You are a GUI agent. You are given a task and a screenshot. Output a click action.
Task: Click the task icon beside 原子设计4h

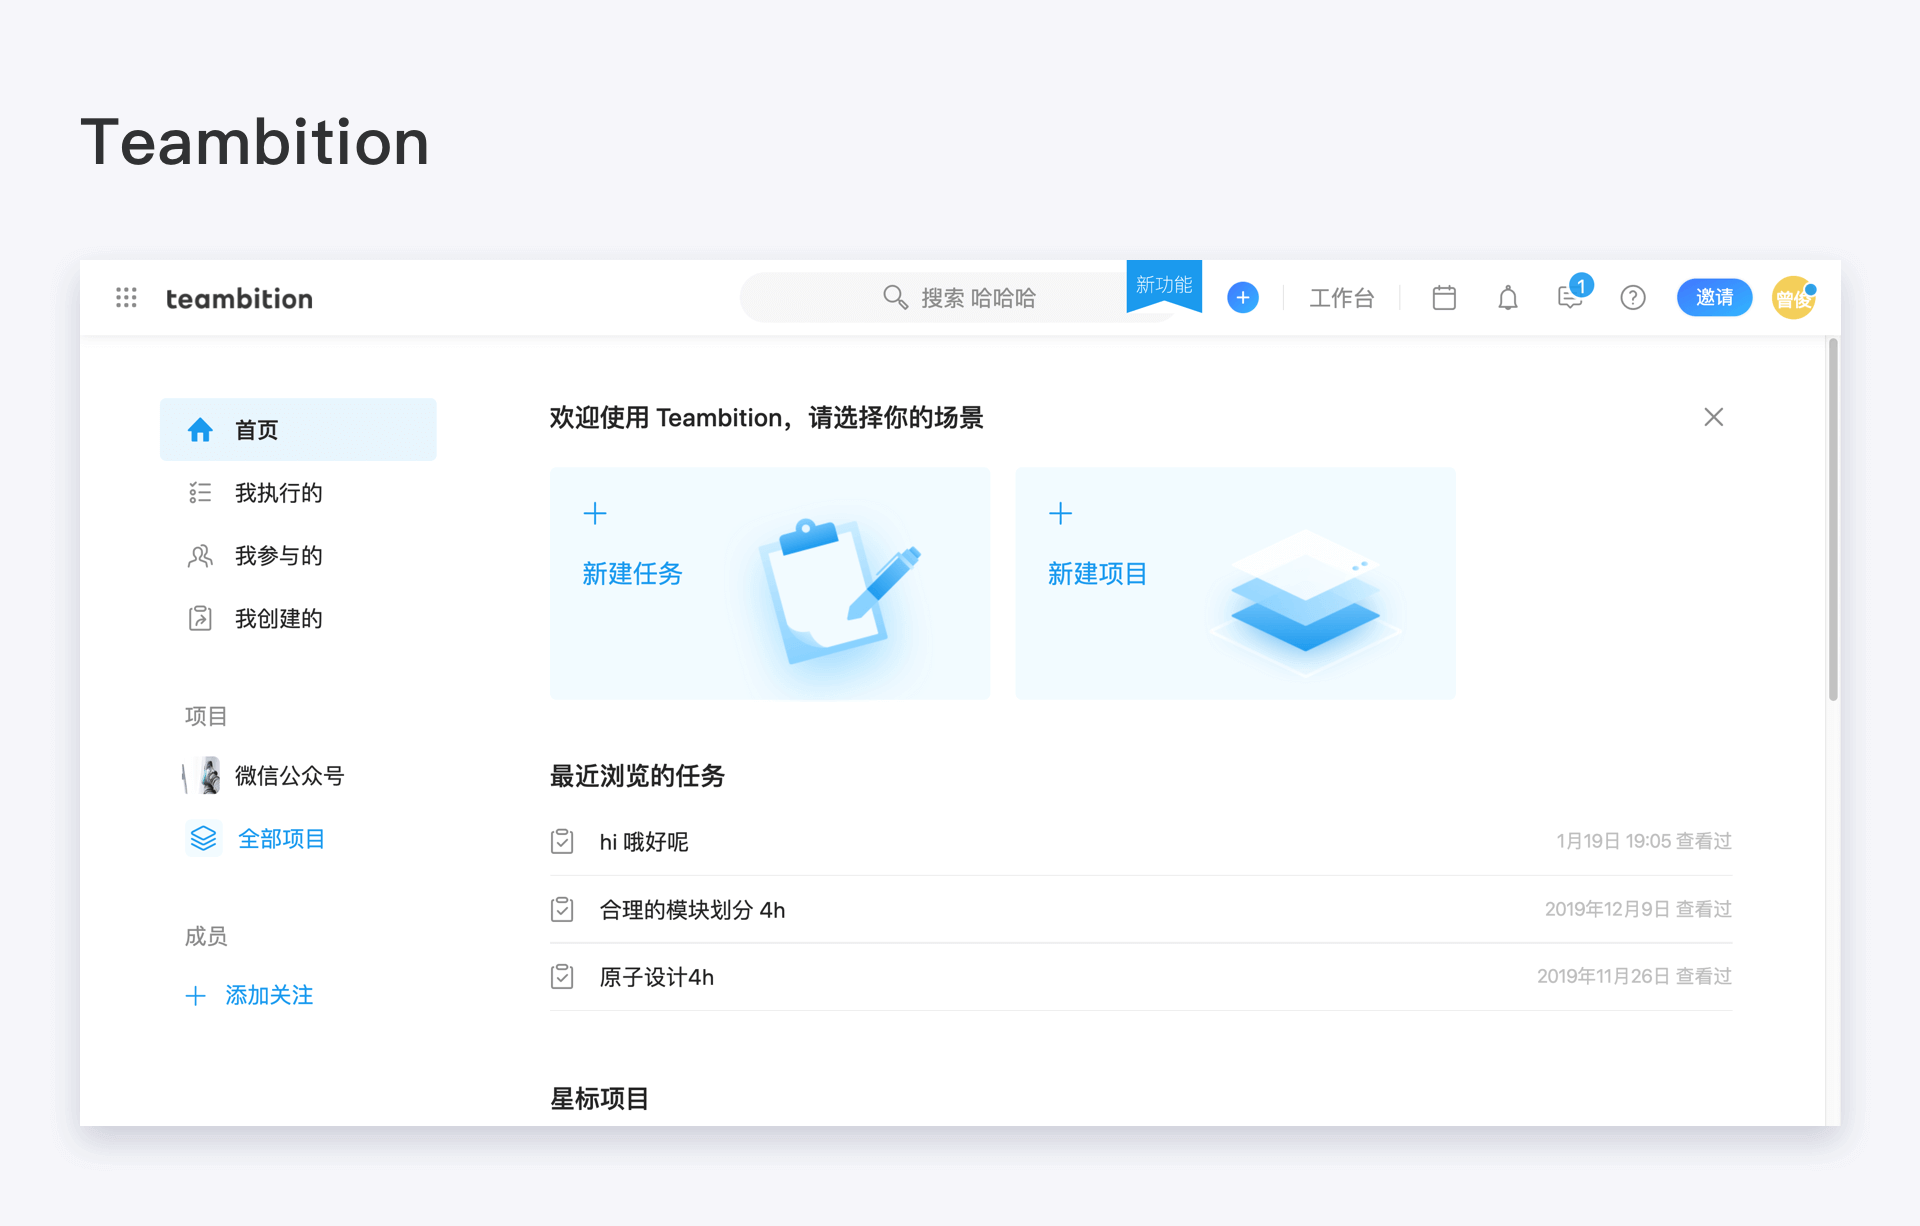tap(562, 976)
